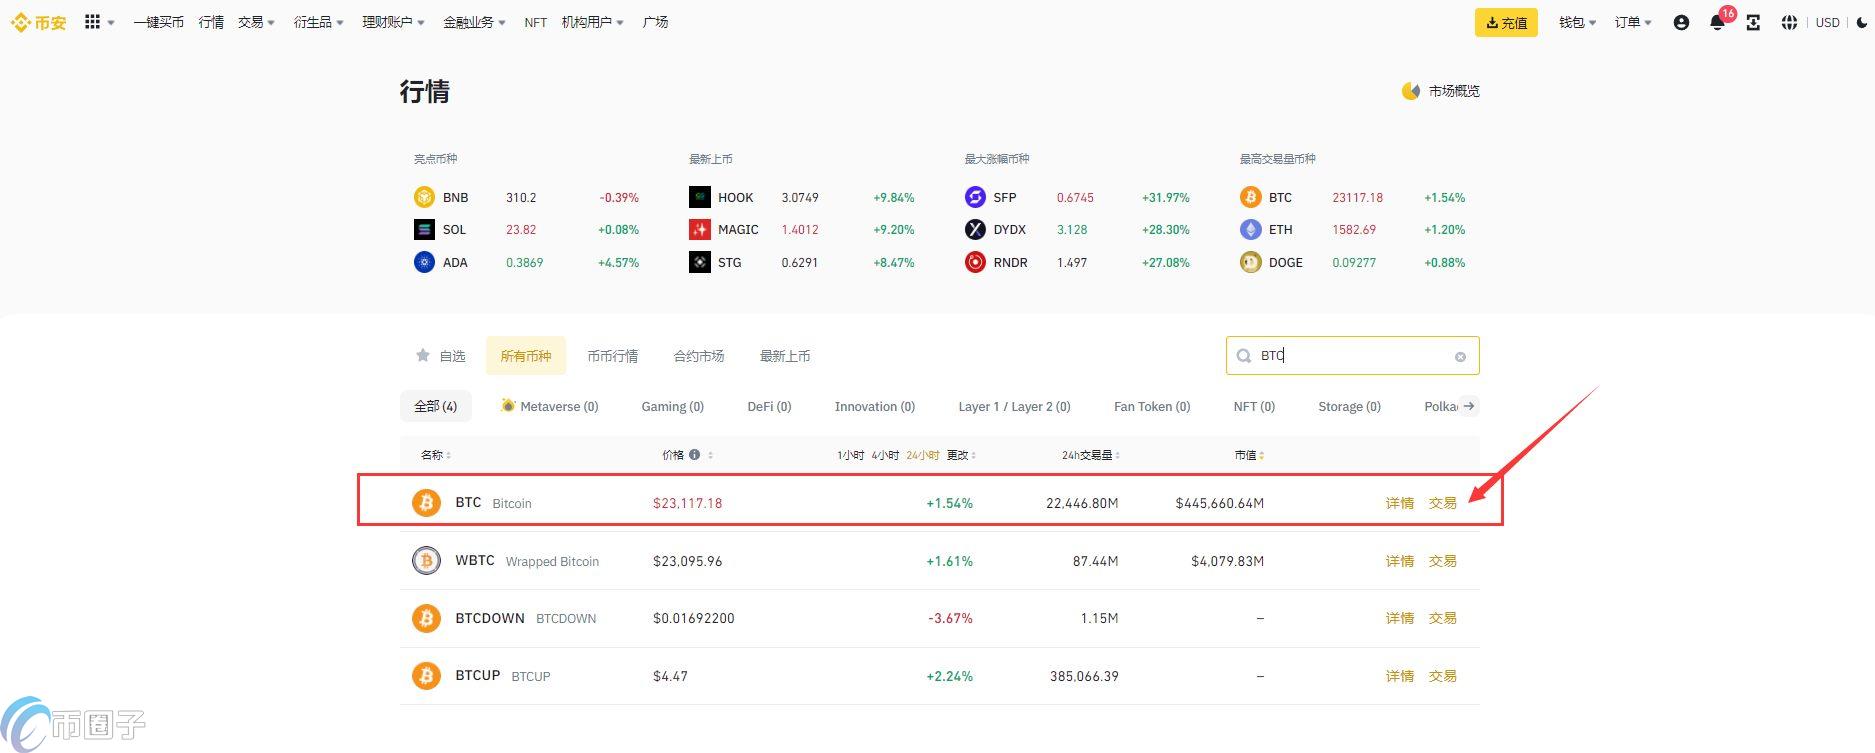Viewport: 1875px width, 753px height.
Task: Switch to the 合约市场 tab
Action: (699, 356)
